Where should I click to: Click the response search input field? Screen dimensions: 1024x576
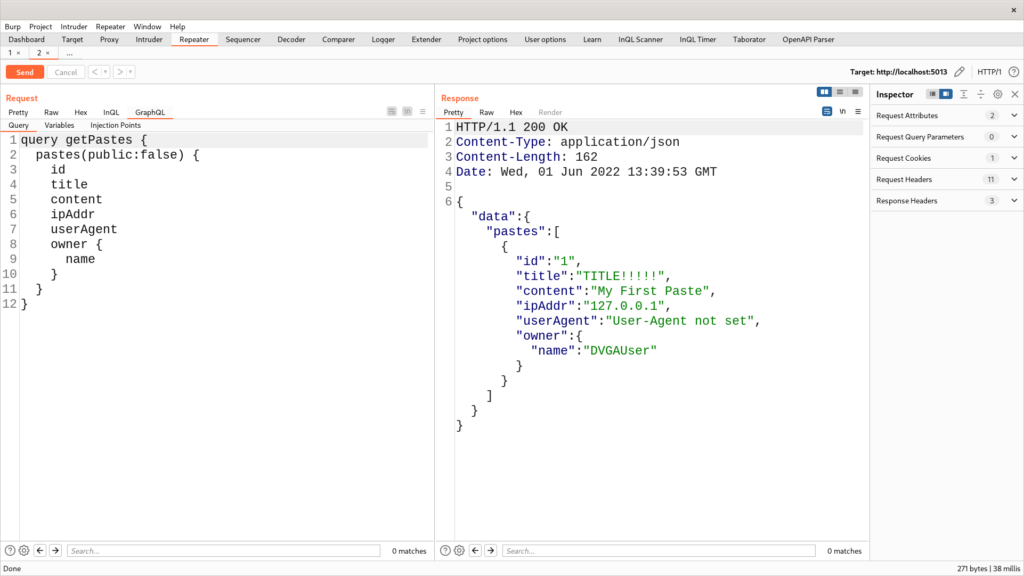coord(660,550)
